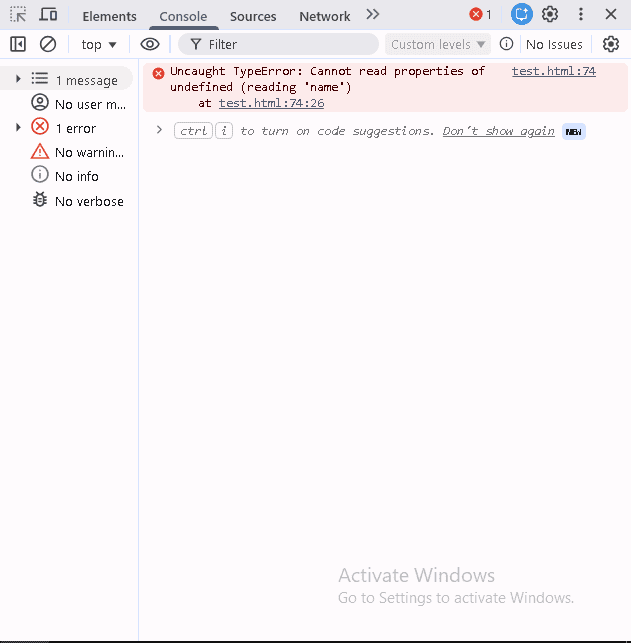Switch to the Network tab
Screen dimensions: 631x643
click(325, 16)
